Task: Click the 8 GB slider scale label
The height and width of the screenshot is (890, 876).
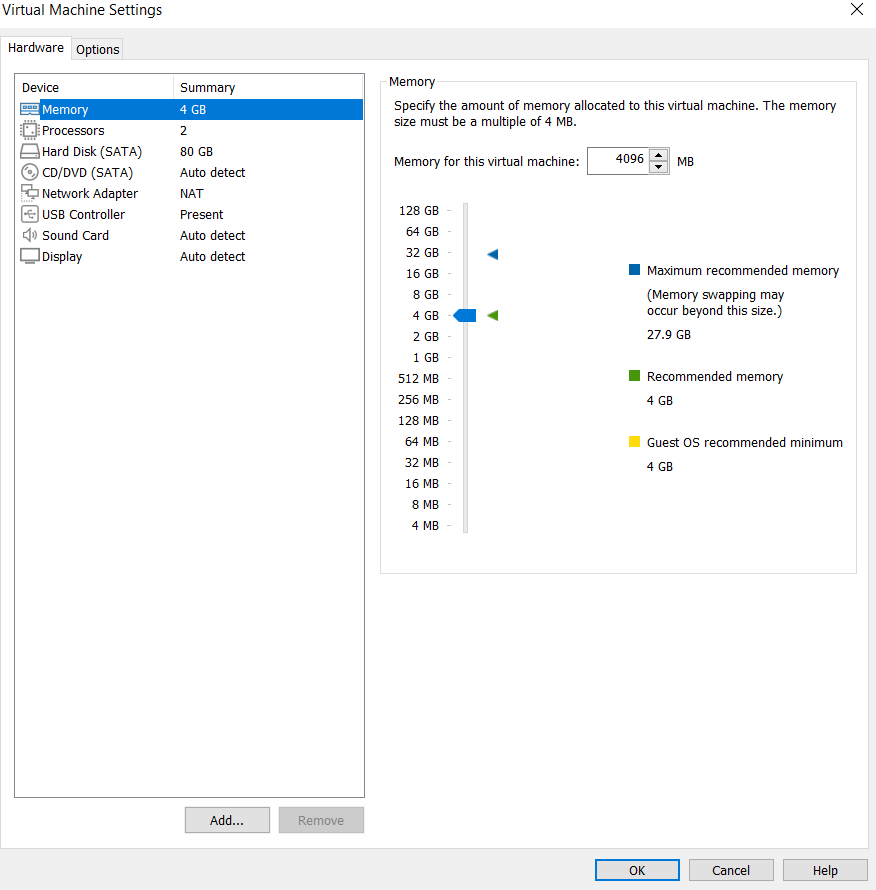Action: tap(426, 295)
